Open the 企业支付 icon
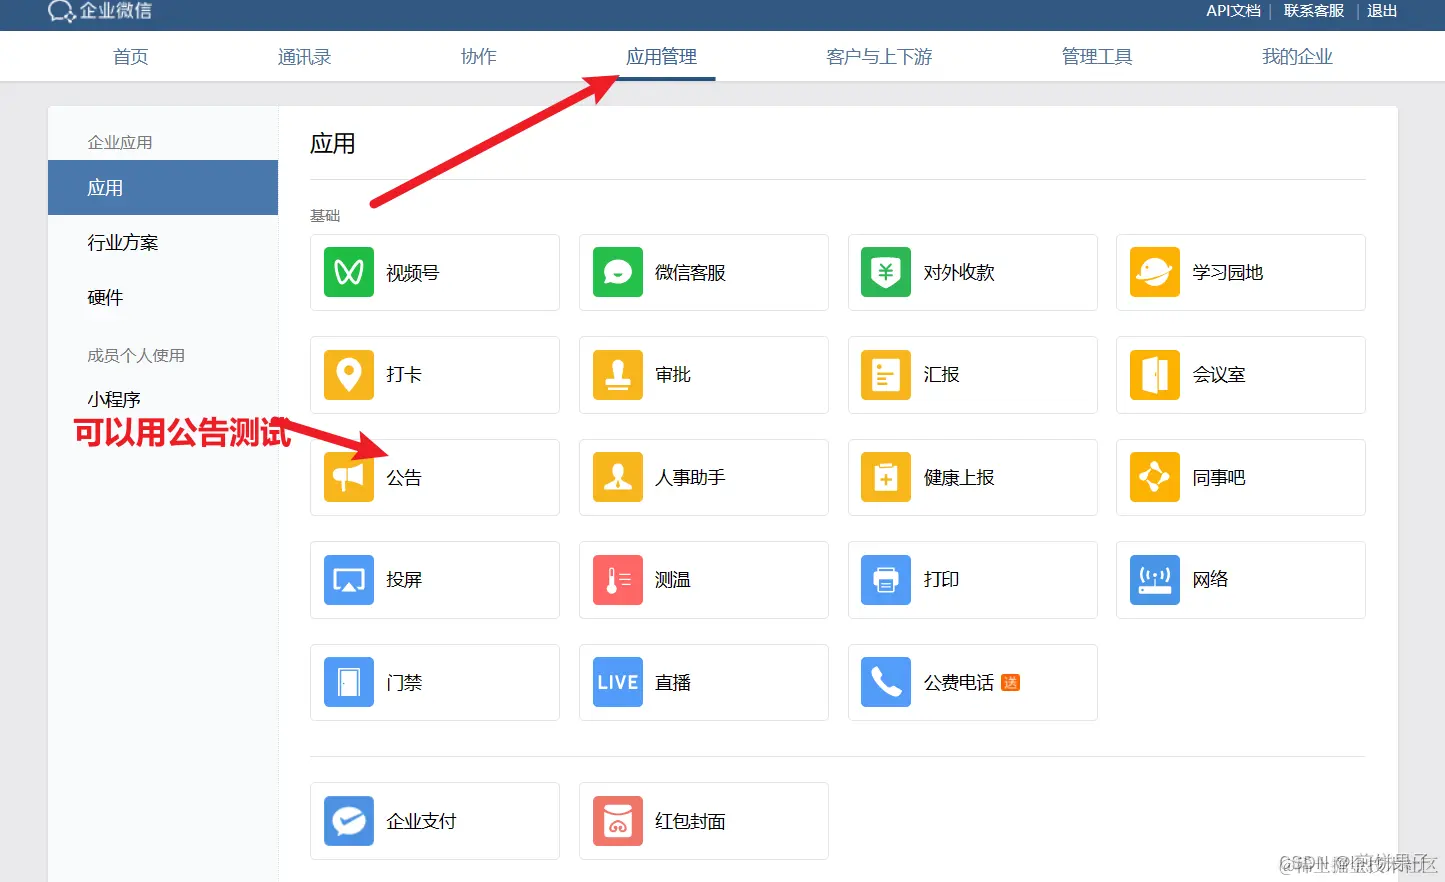The width and height of the screenshot is (1445, 882). click(x=348, y=820)
